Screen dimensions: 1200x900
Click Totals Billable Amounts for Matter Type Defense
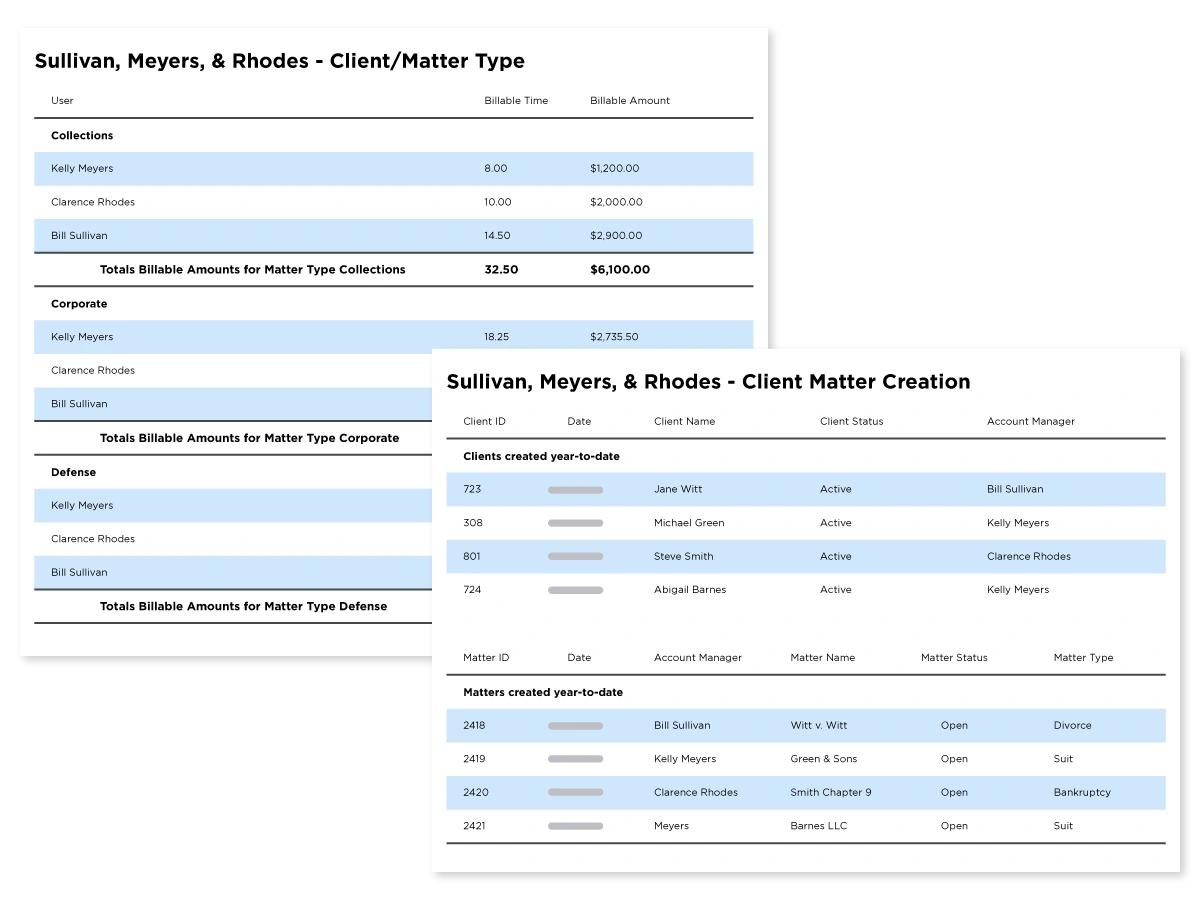(x=243, y=606)
